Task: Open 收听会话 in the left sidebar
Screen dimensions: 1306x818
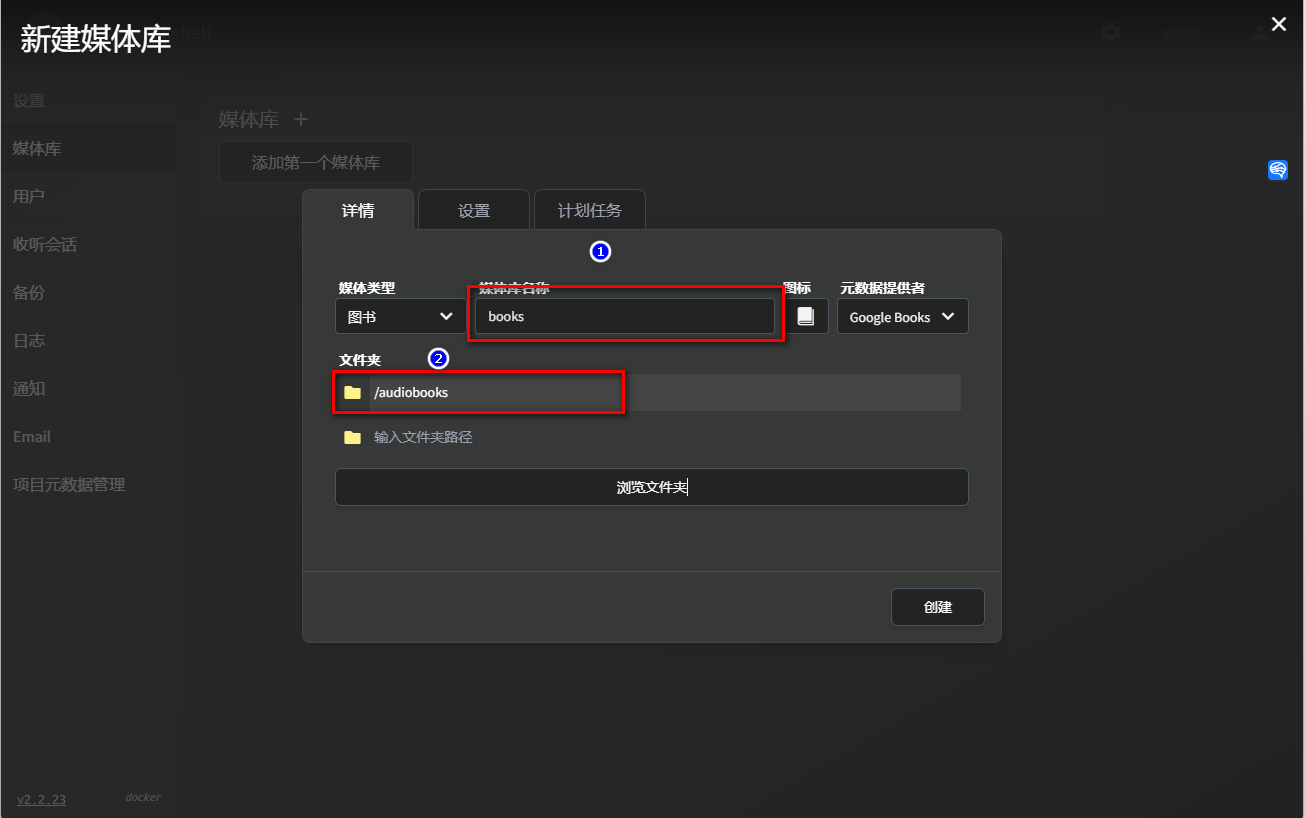Action: 45,244
